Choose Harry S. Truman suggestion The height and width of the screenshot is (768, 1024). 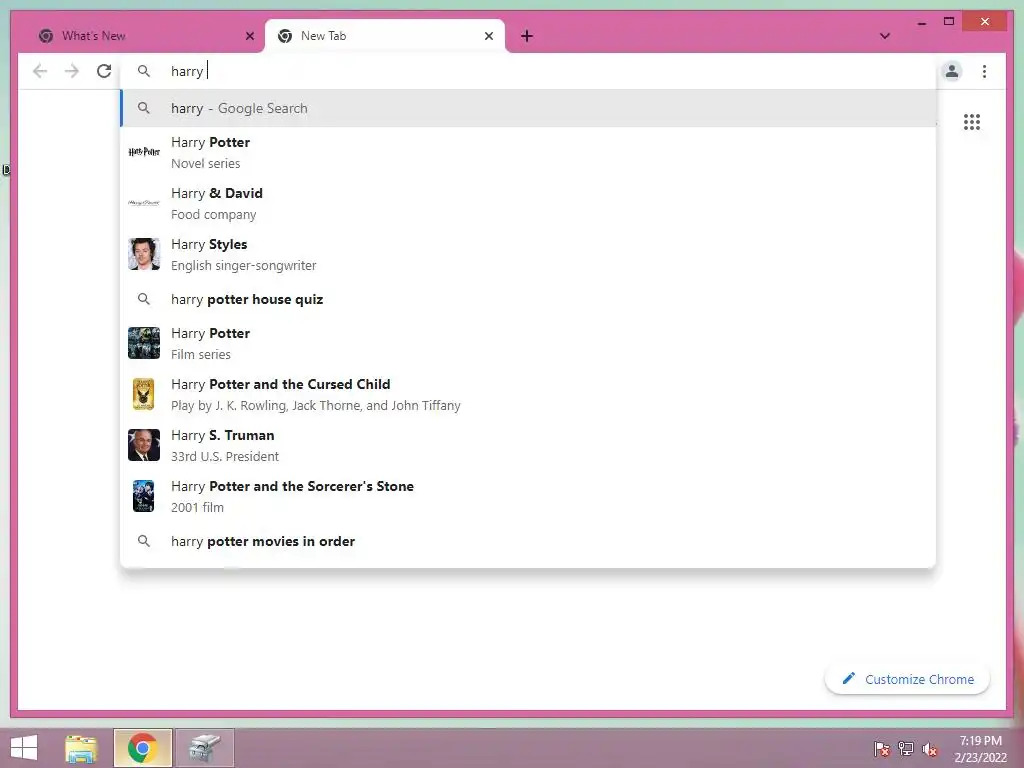click(528, 445)
